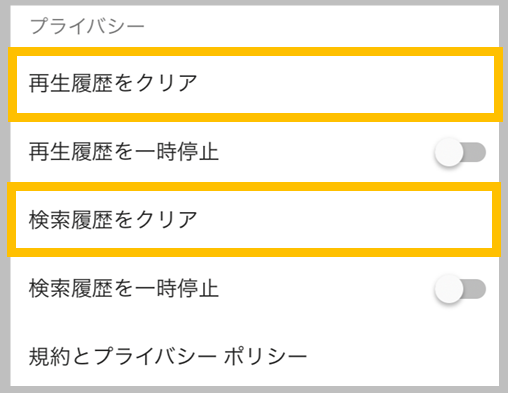Click the word 規約 in the bottom row
Viewport: 508px width, 393px height.
coord(49,356)
